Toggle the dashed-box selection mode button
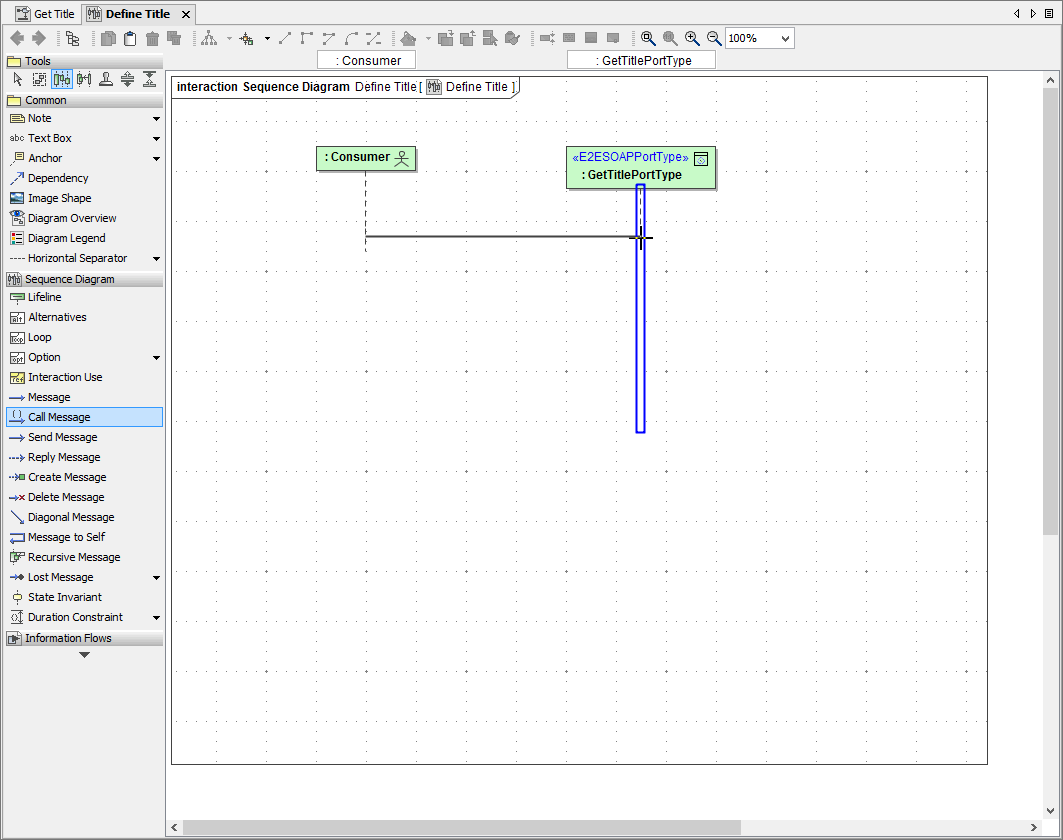 click(x=40, y=80)
